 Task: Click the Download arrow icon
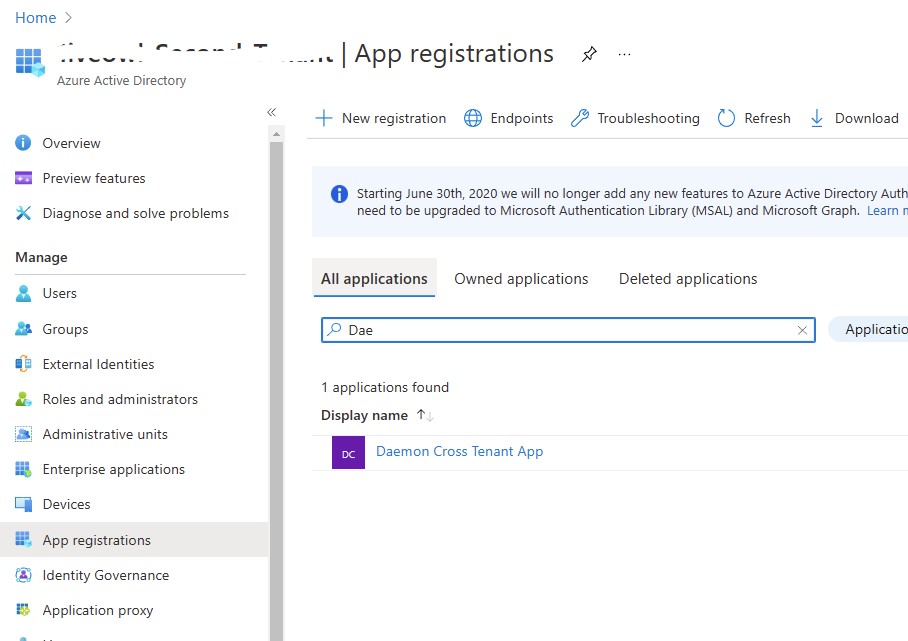pyautogui.click(x=817, y=118)
